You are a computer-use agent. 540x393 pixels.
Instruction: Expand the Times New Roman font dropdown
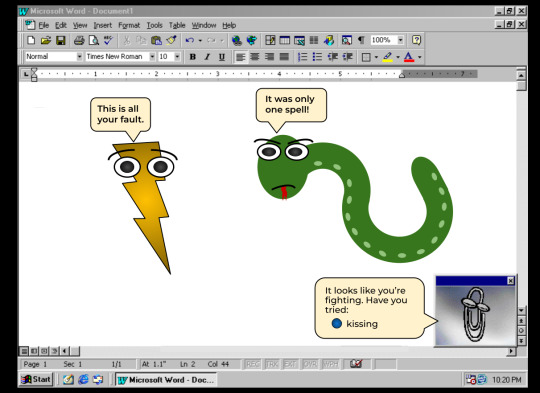(152, 56)
